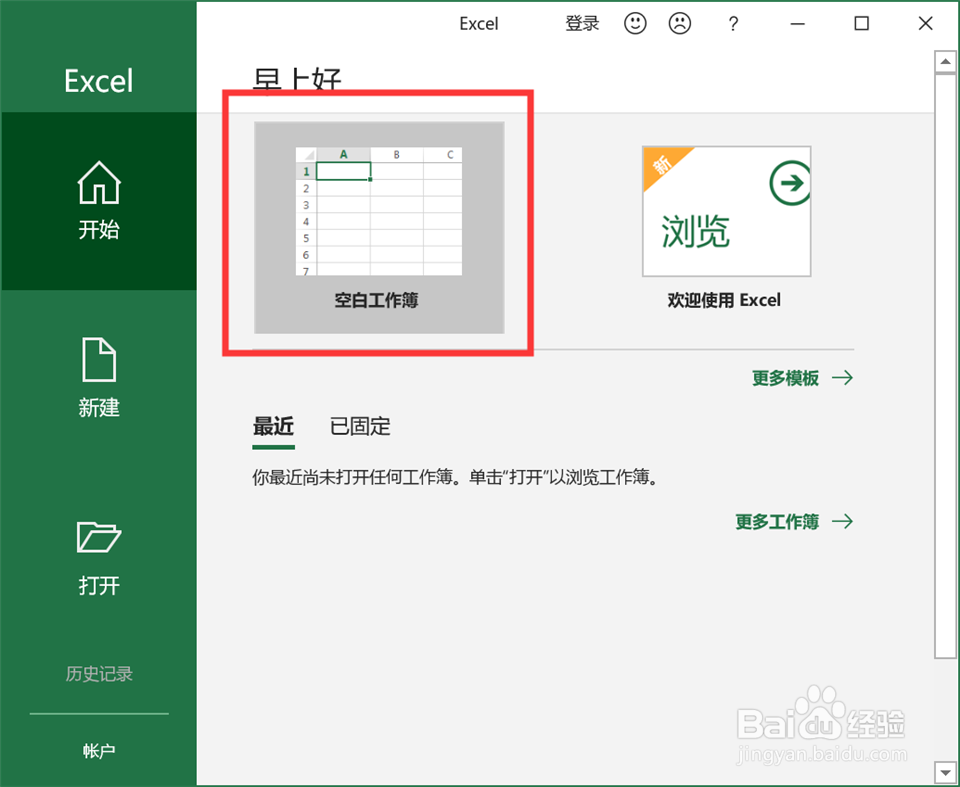Image resolution: width=960 pixels, height=787 pixels.
Task: Switch to the 已固定 tab
Action: point(360,426)
